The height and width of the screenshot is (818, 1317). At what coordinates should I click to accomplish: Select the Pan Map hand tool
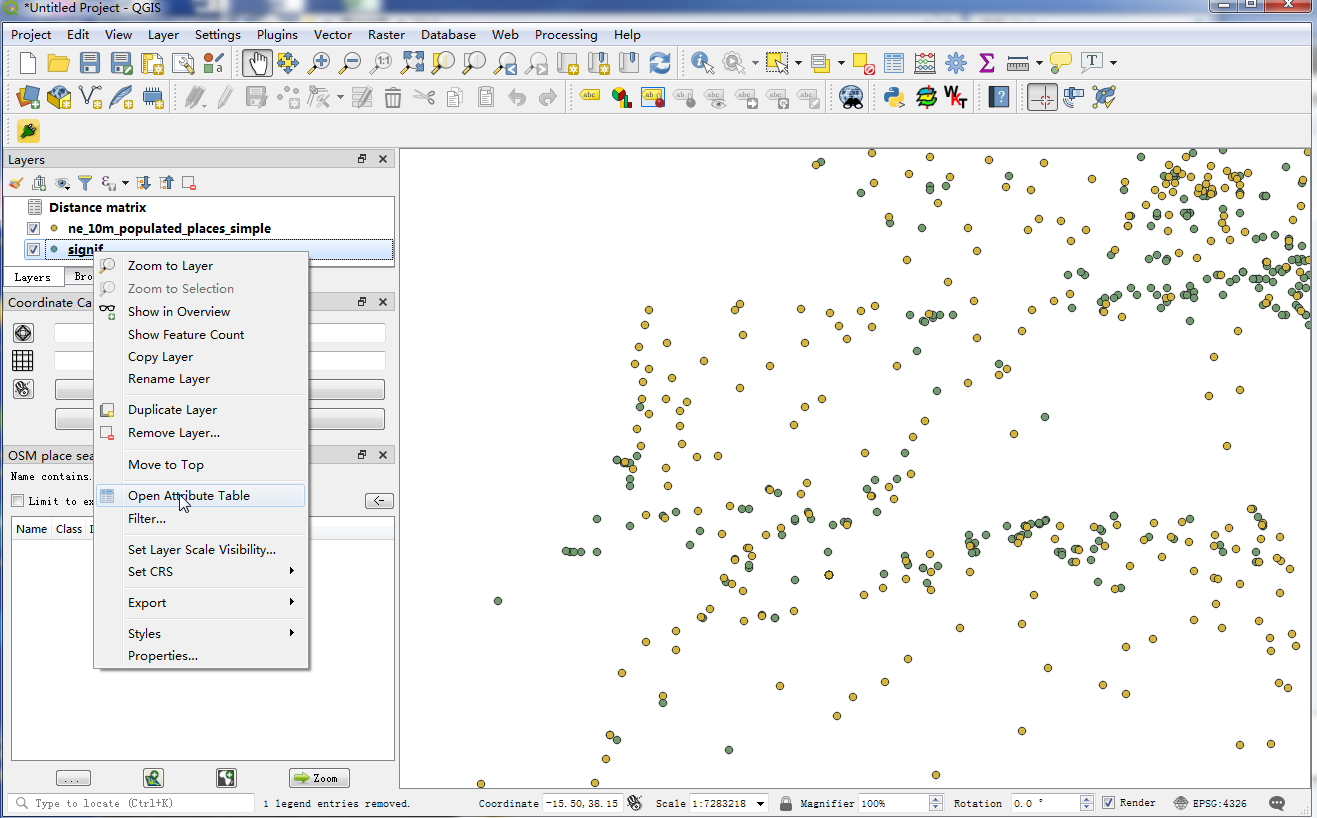[x=257, y=63]
